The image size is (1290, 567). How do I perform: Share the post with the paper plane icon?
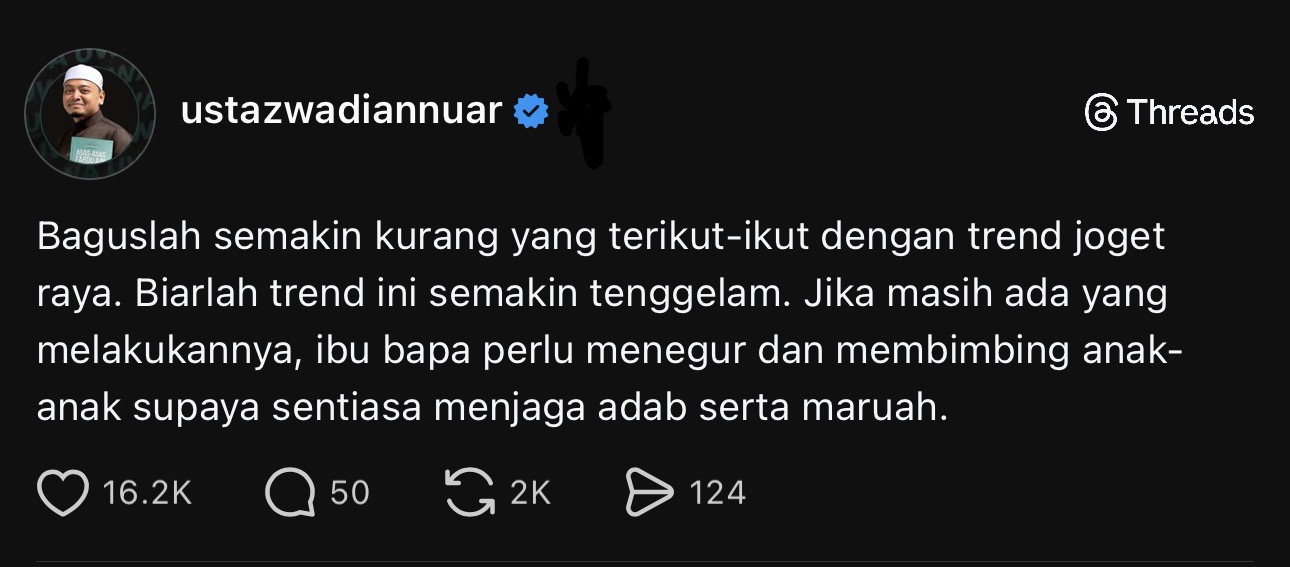650,492
